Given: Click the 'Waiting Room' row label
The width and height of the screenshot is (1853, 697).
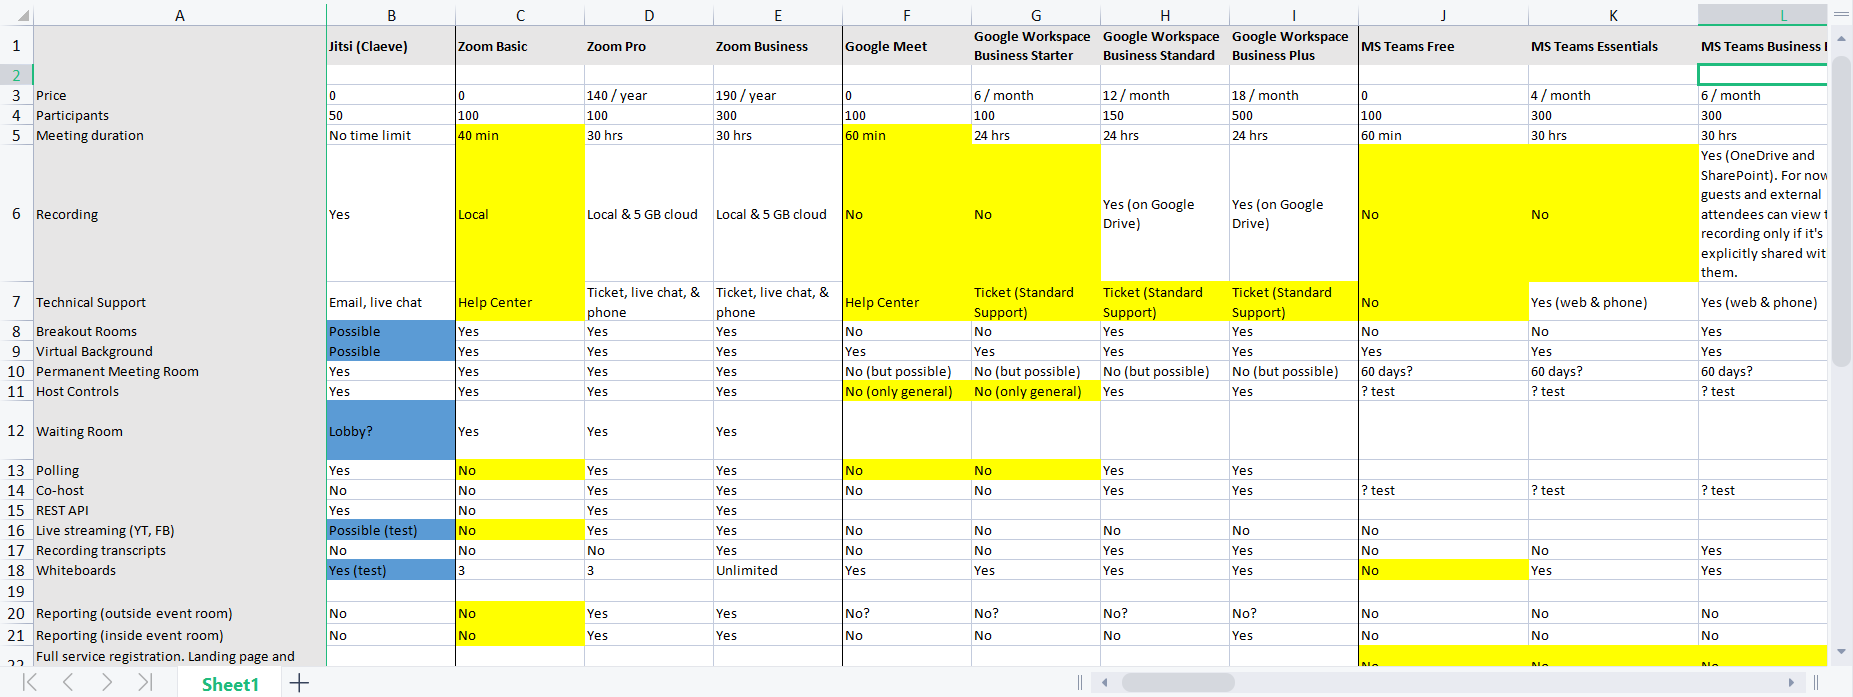Looking at the screenshot, I should pyautogui.click(x=180, y=431).
